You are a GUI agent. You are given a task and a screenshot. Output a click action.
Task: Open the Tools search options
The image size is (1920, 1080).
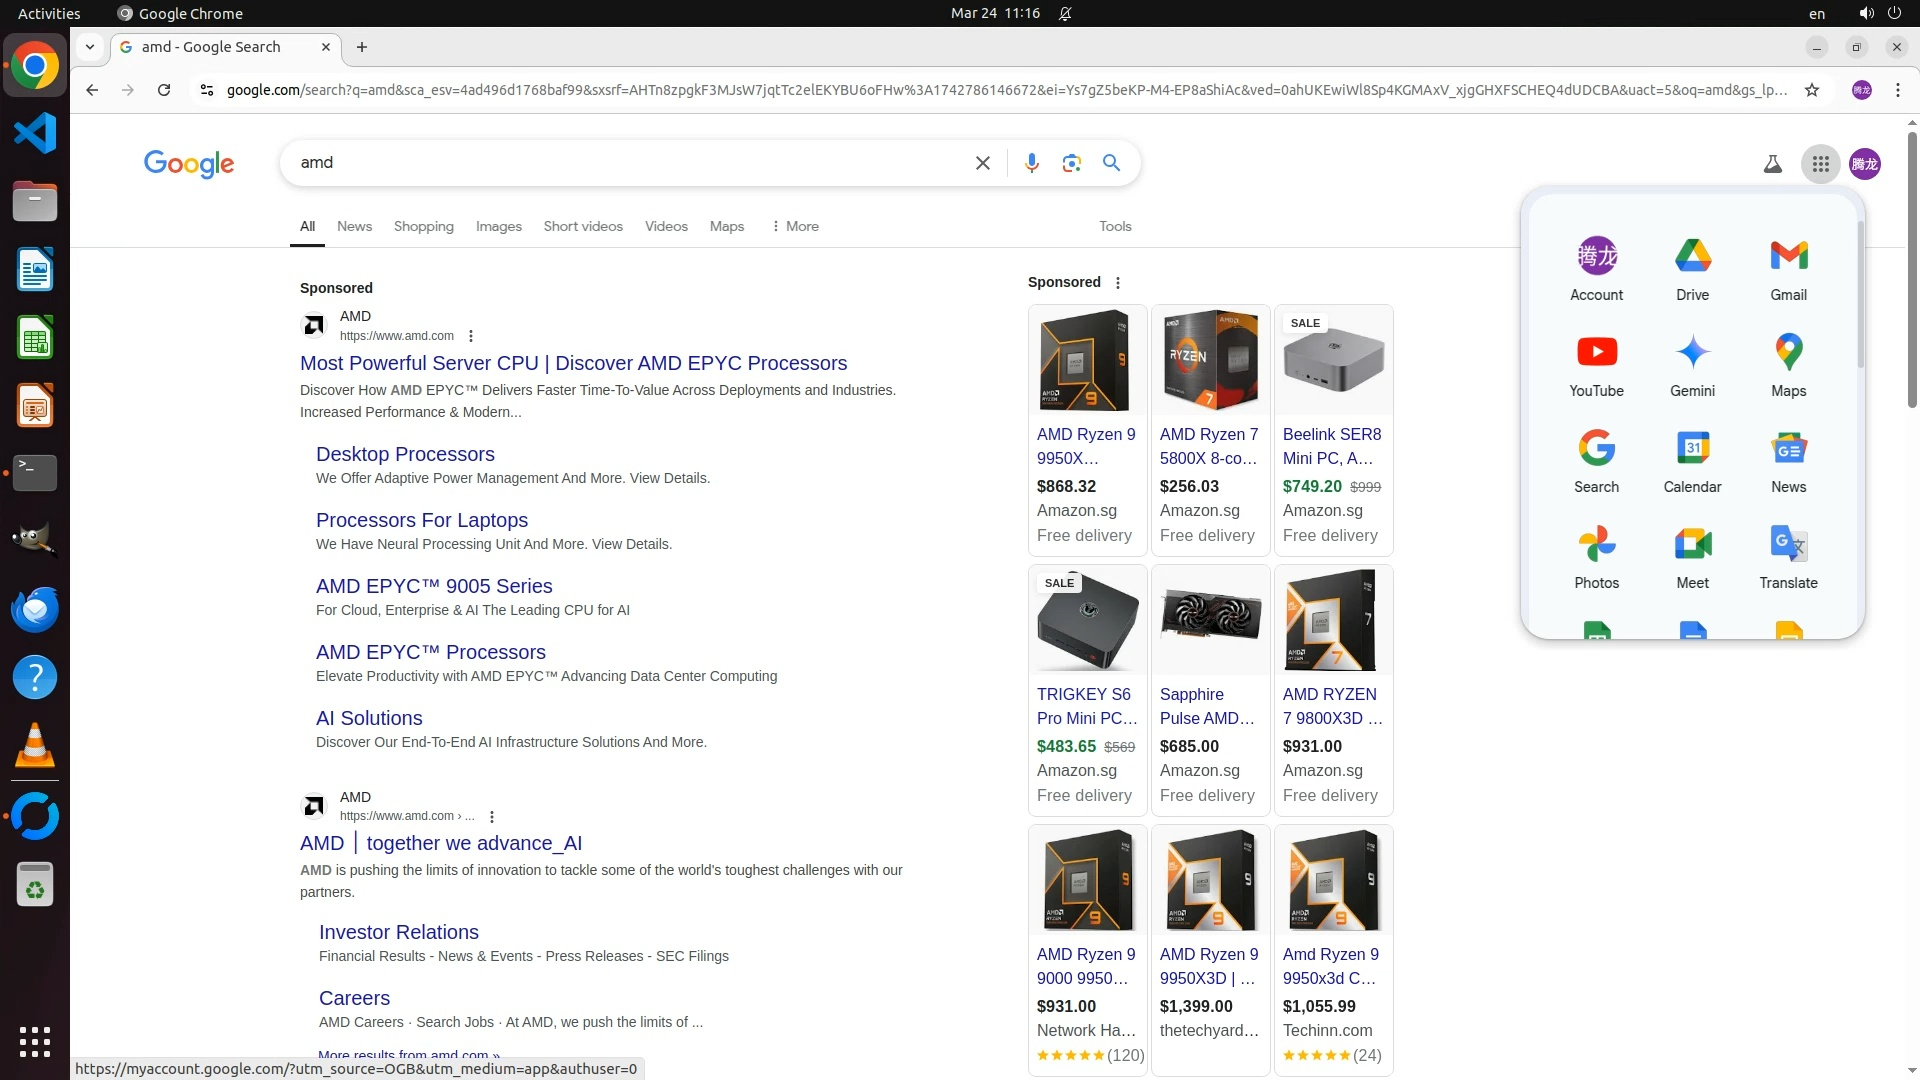click(1114, 226)
